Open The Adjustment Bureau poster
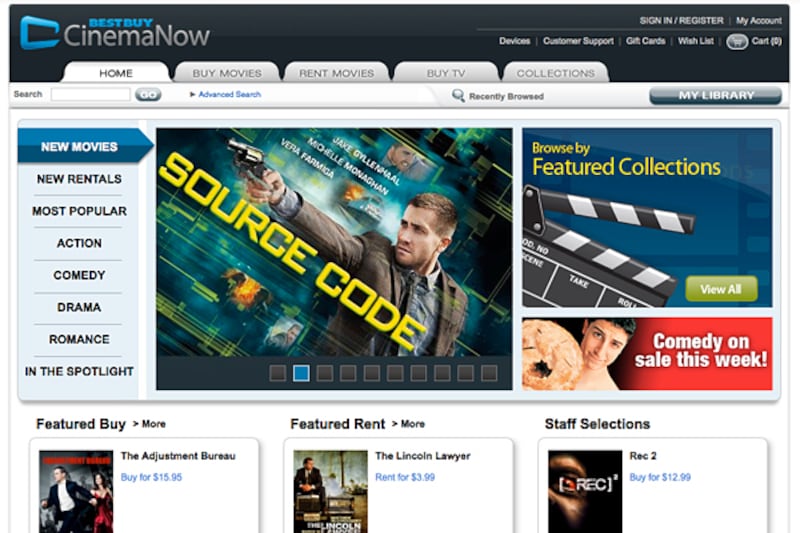This screenshot has height=533, width=800. [76, 492]
